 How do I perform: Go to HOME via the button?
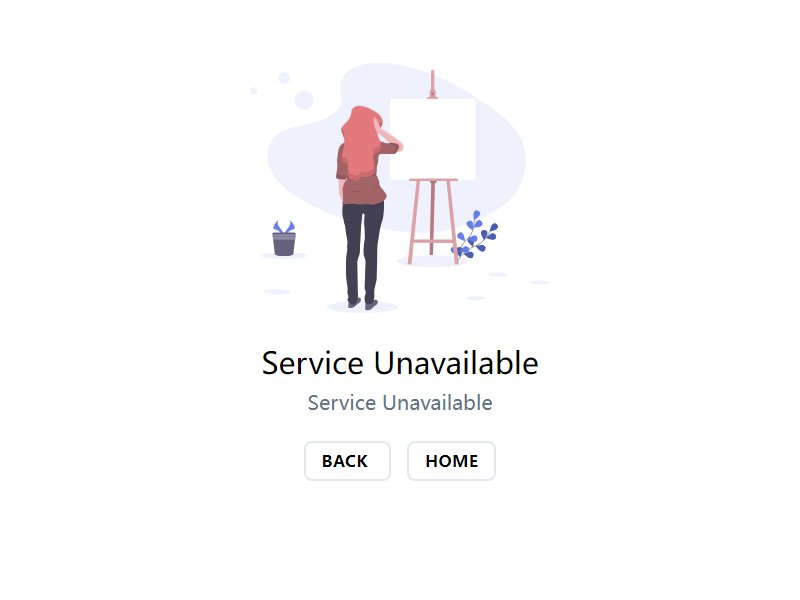(452, 461)
